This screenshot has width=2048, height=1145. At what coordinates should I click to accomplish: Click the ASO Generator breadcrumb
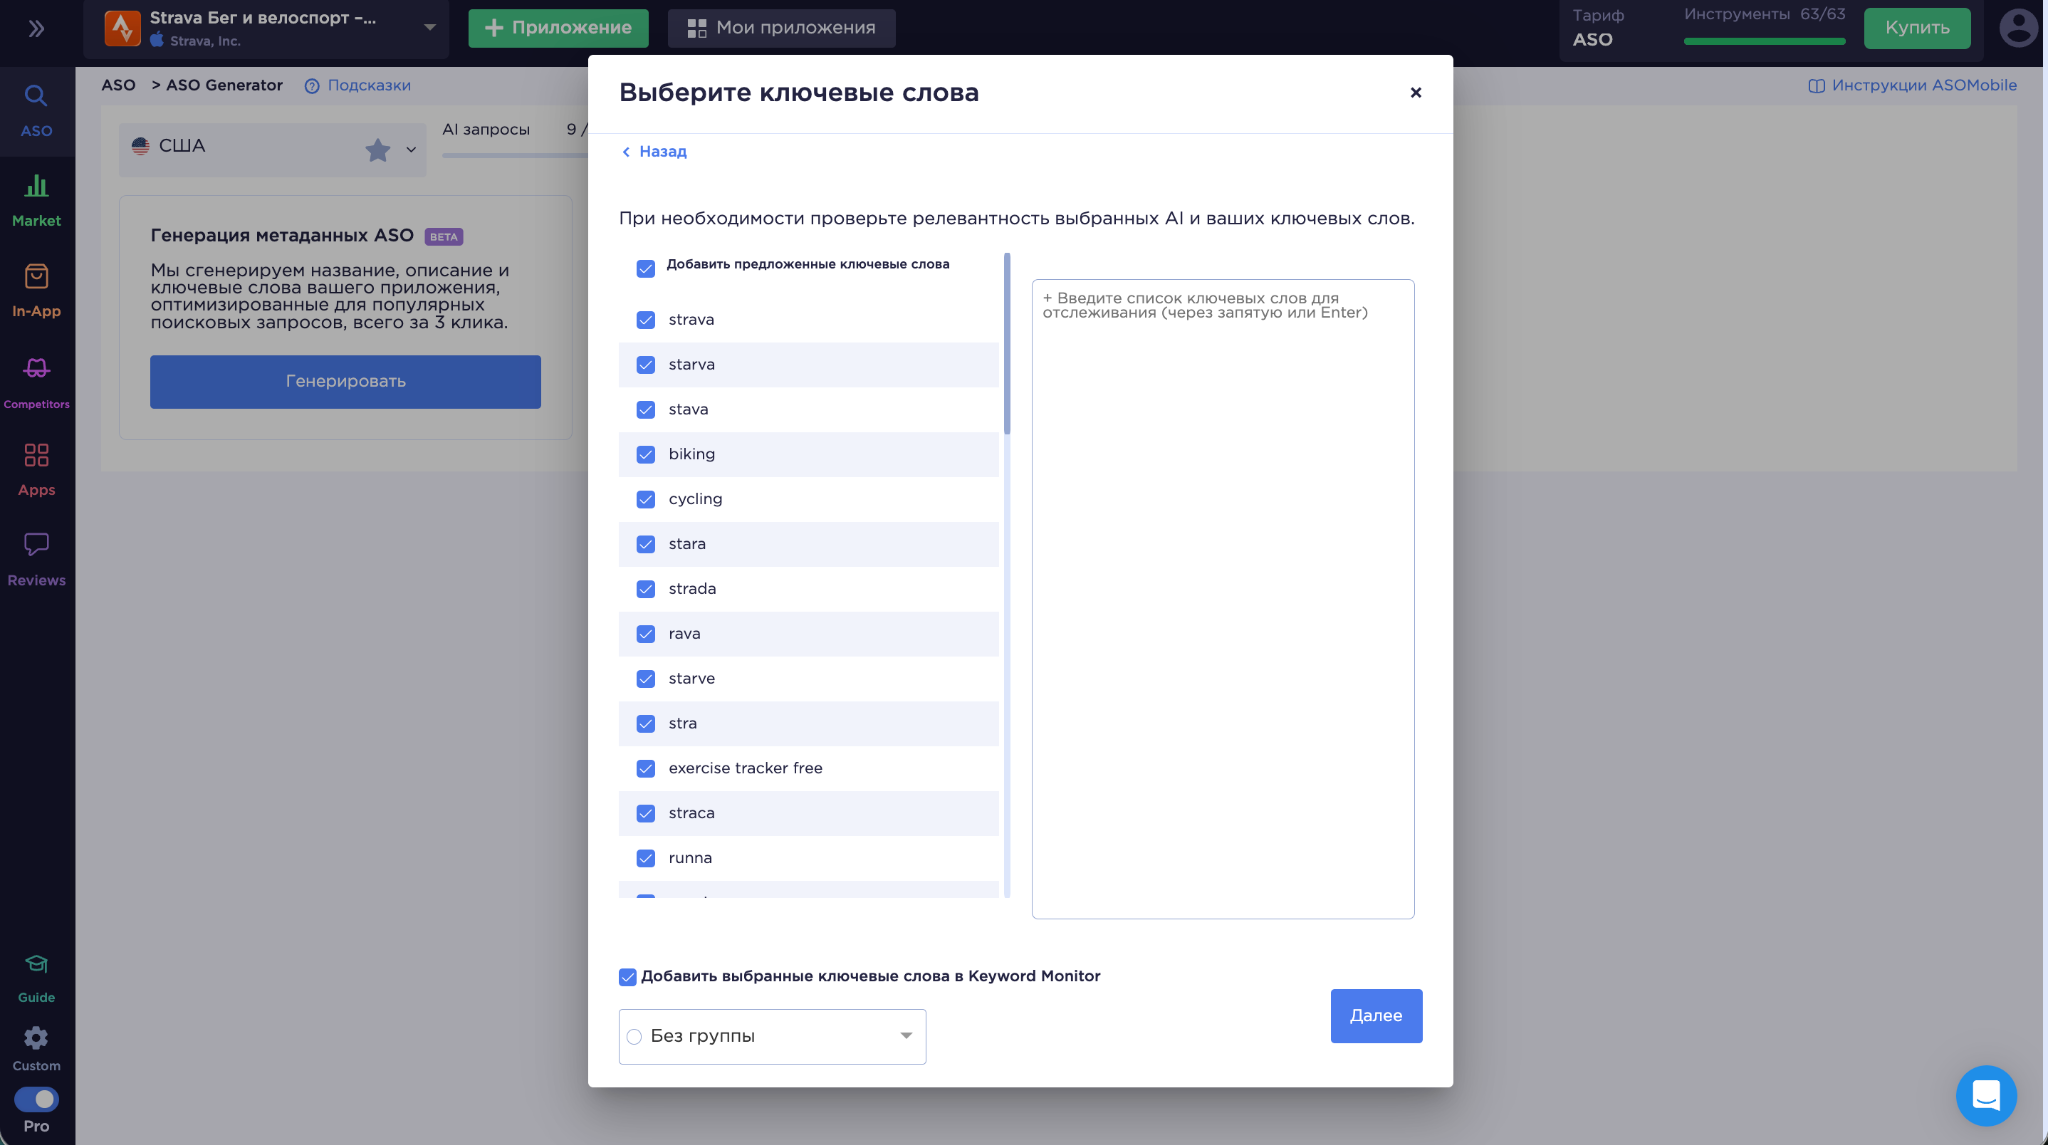click(x=224, y=86)
